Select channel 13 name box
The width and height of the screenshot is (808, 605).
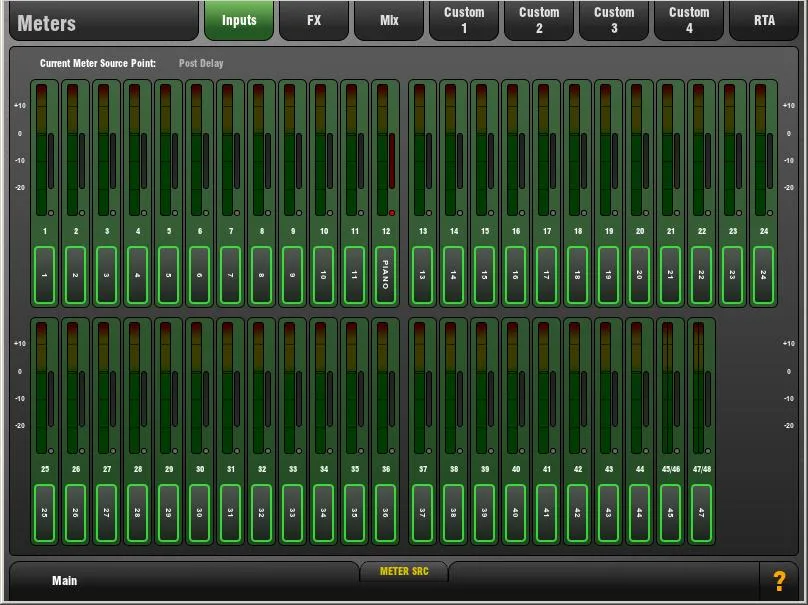423,275
